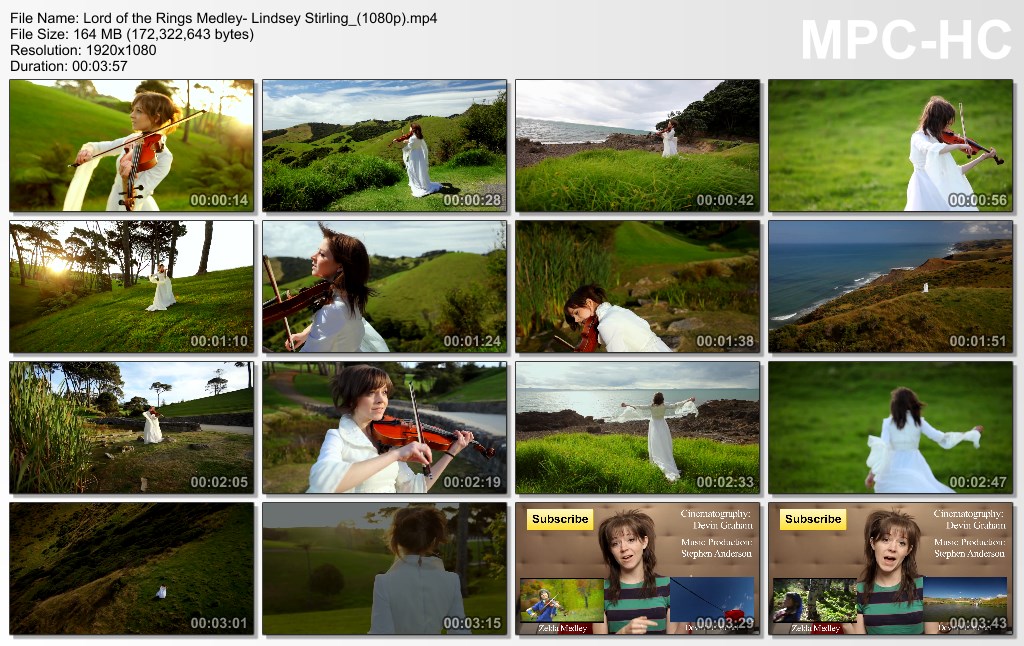Select the thumbnail stamped 00:00:56
1024x646 pixels.
click(x=891, y=146)
